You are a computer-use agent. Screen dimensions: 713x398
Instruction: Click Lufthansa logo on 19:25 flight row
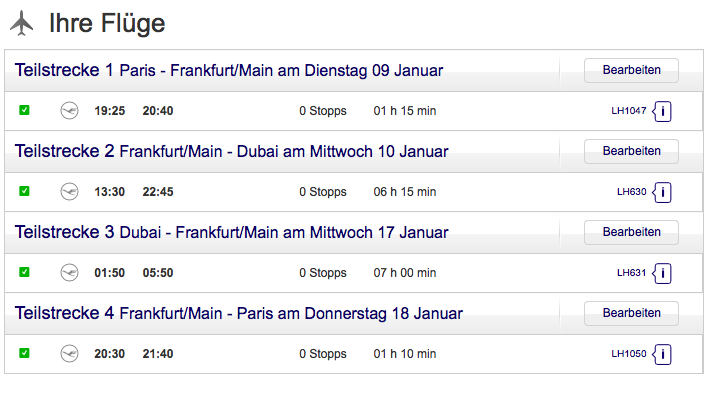click(x=69, y=111)
